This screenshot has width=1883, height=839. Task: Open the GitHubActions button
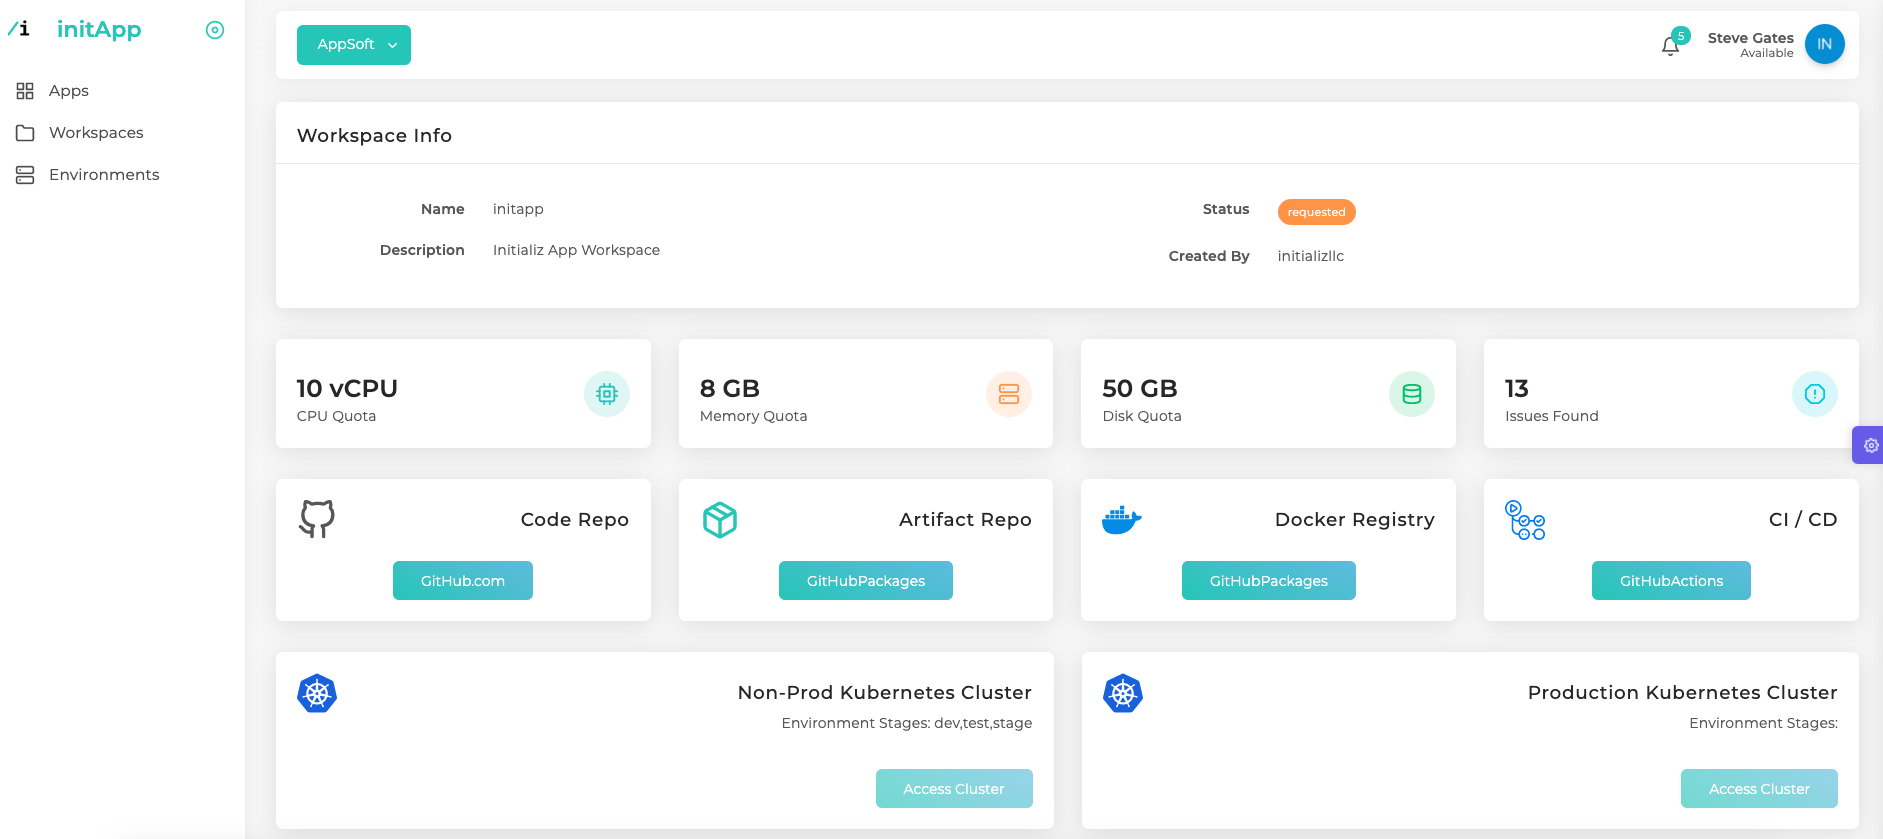pos(1671,581)
